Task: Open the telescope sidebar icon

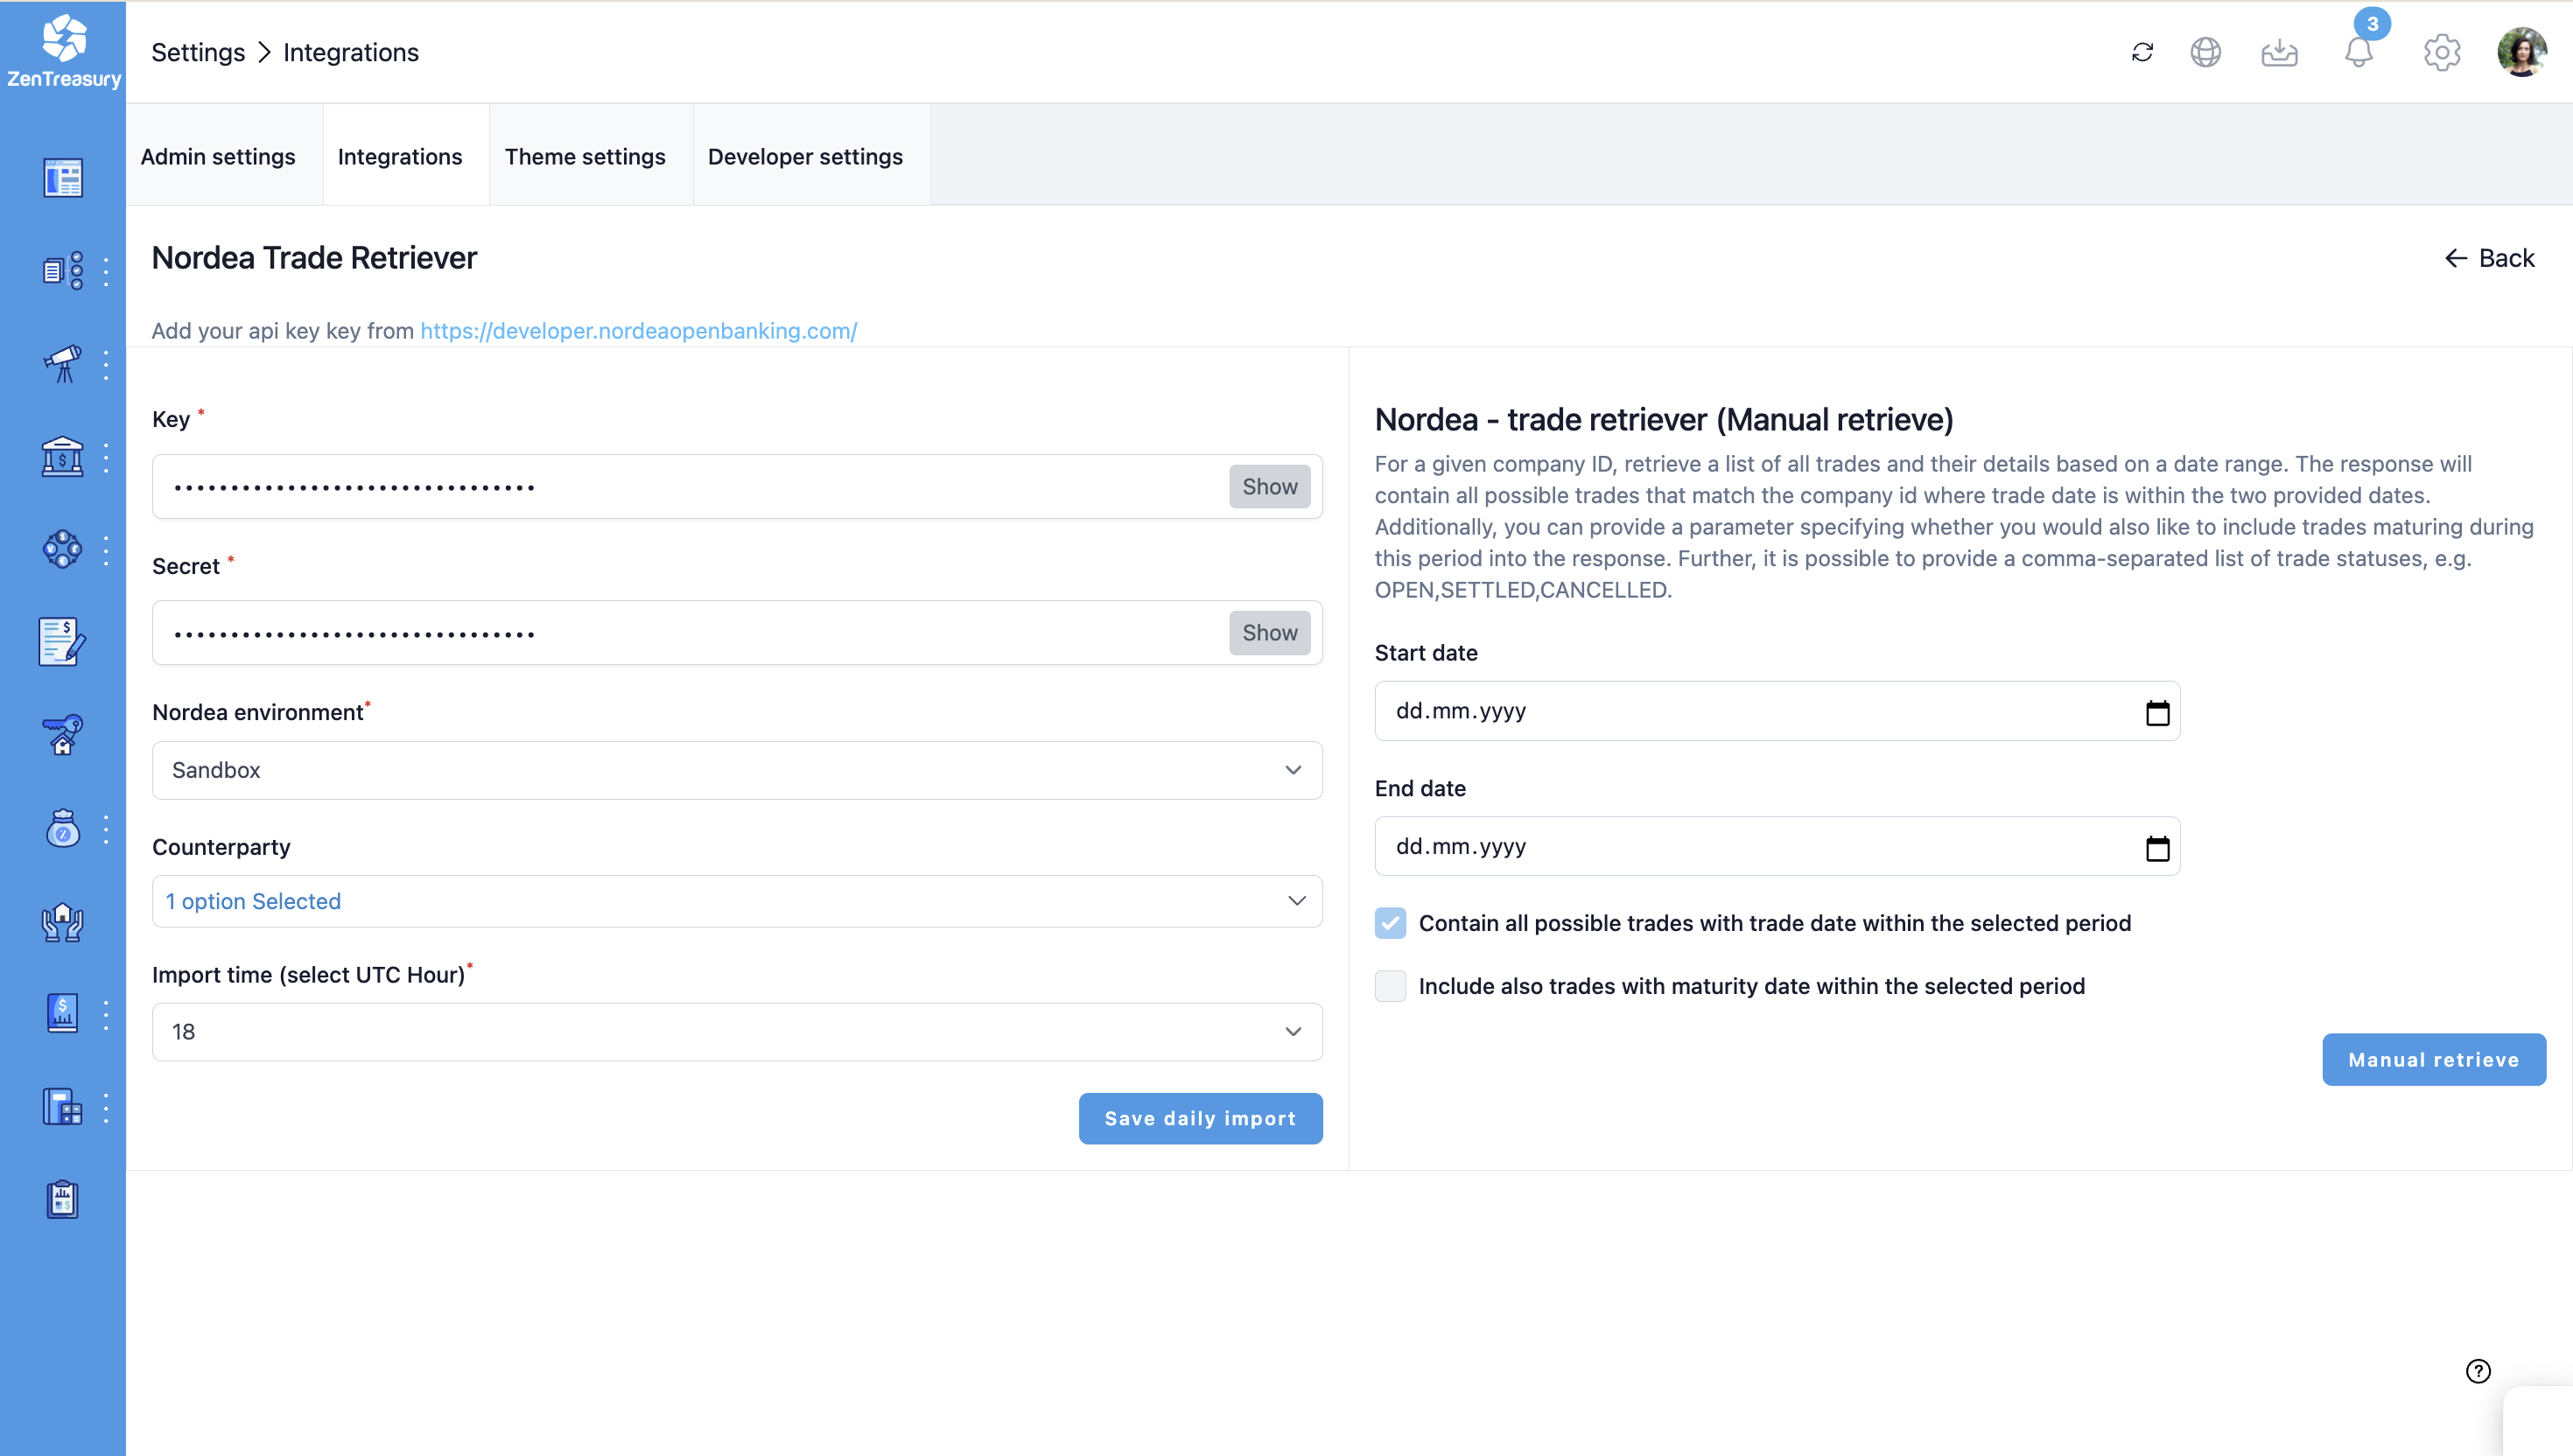Action: pos(62,364)
